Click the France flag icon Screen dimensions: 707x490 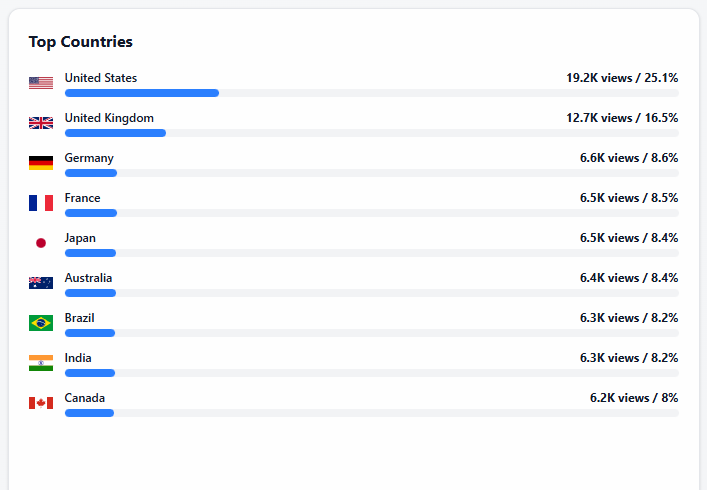coord(41,203)
